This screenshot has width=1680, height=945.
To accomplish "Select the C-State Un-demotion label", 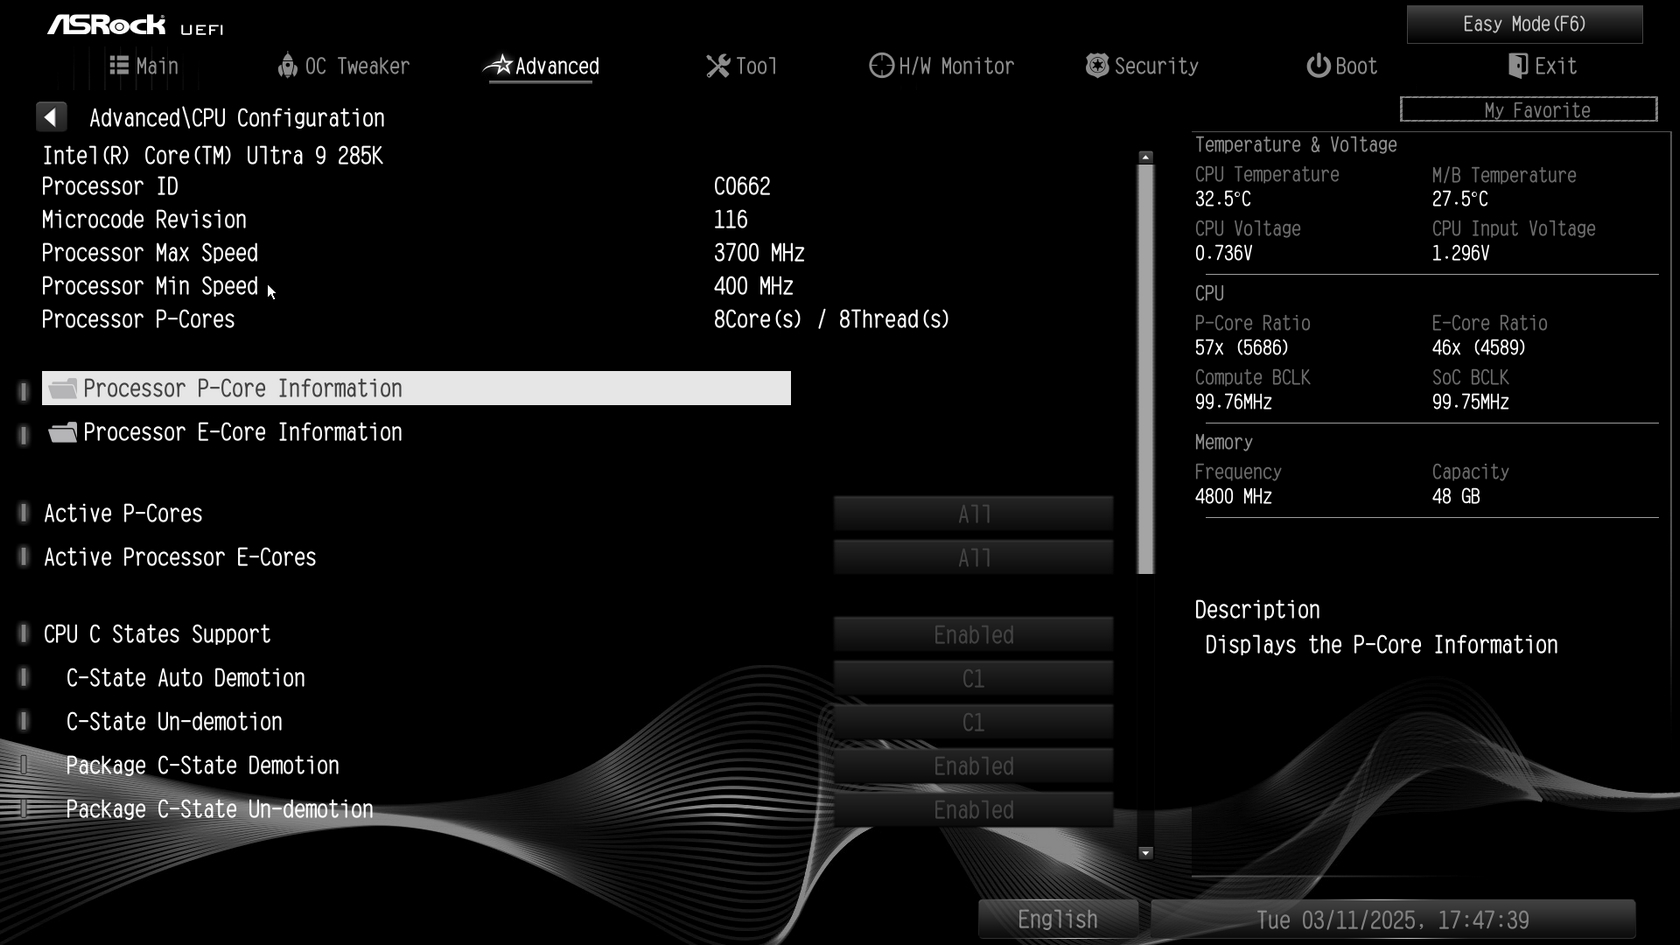I will pos(174,723).
